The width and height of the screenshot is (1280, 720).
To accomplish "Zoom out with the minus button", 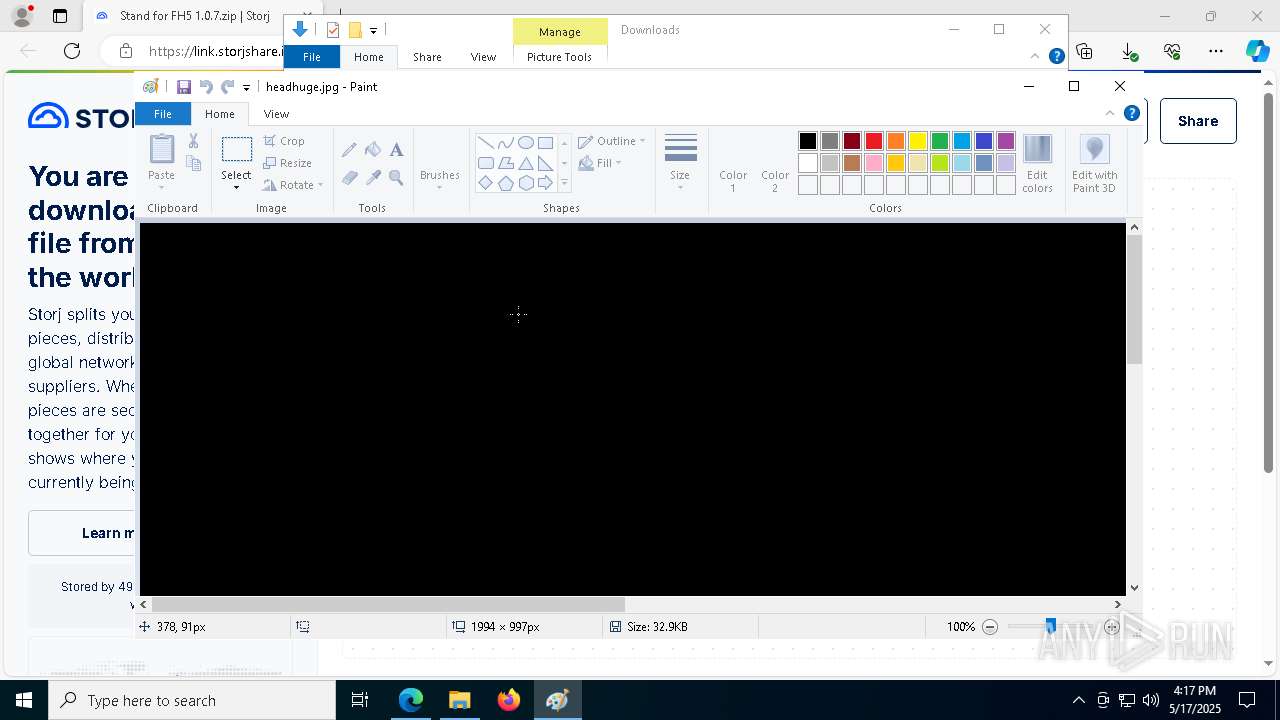I will (x=990, y=627).
